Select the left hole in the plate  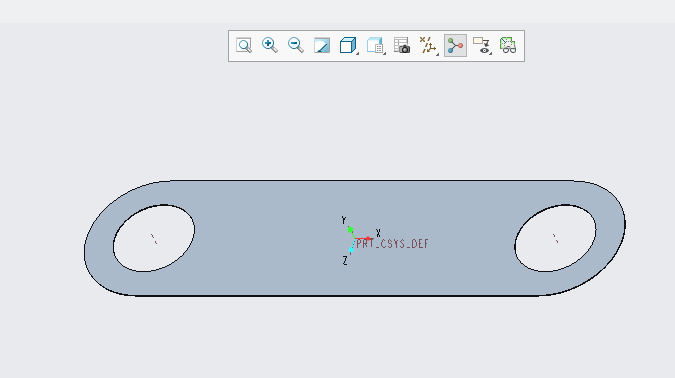[154, 238]
